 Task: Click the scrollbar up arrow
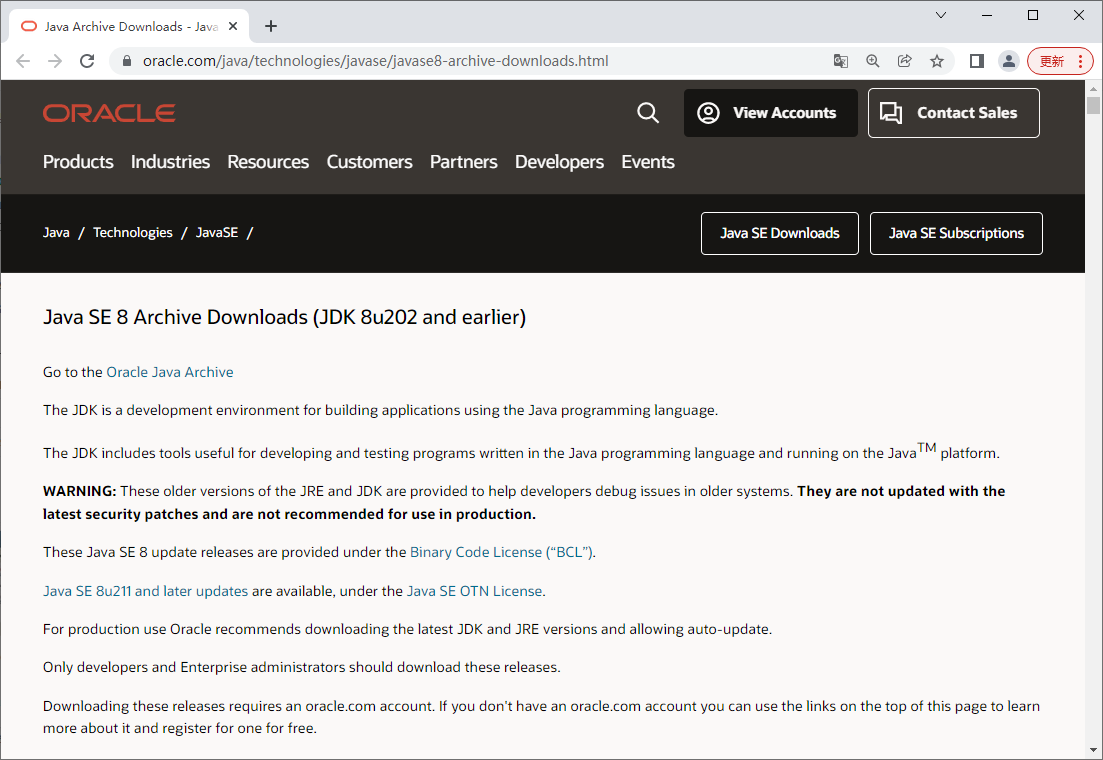[x=1092, y=89]
